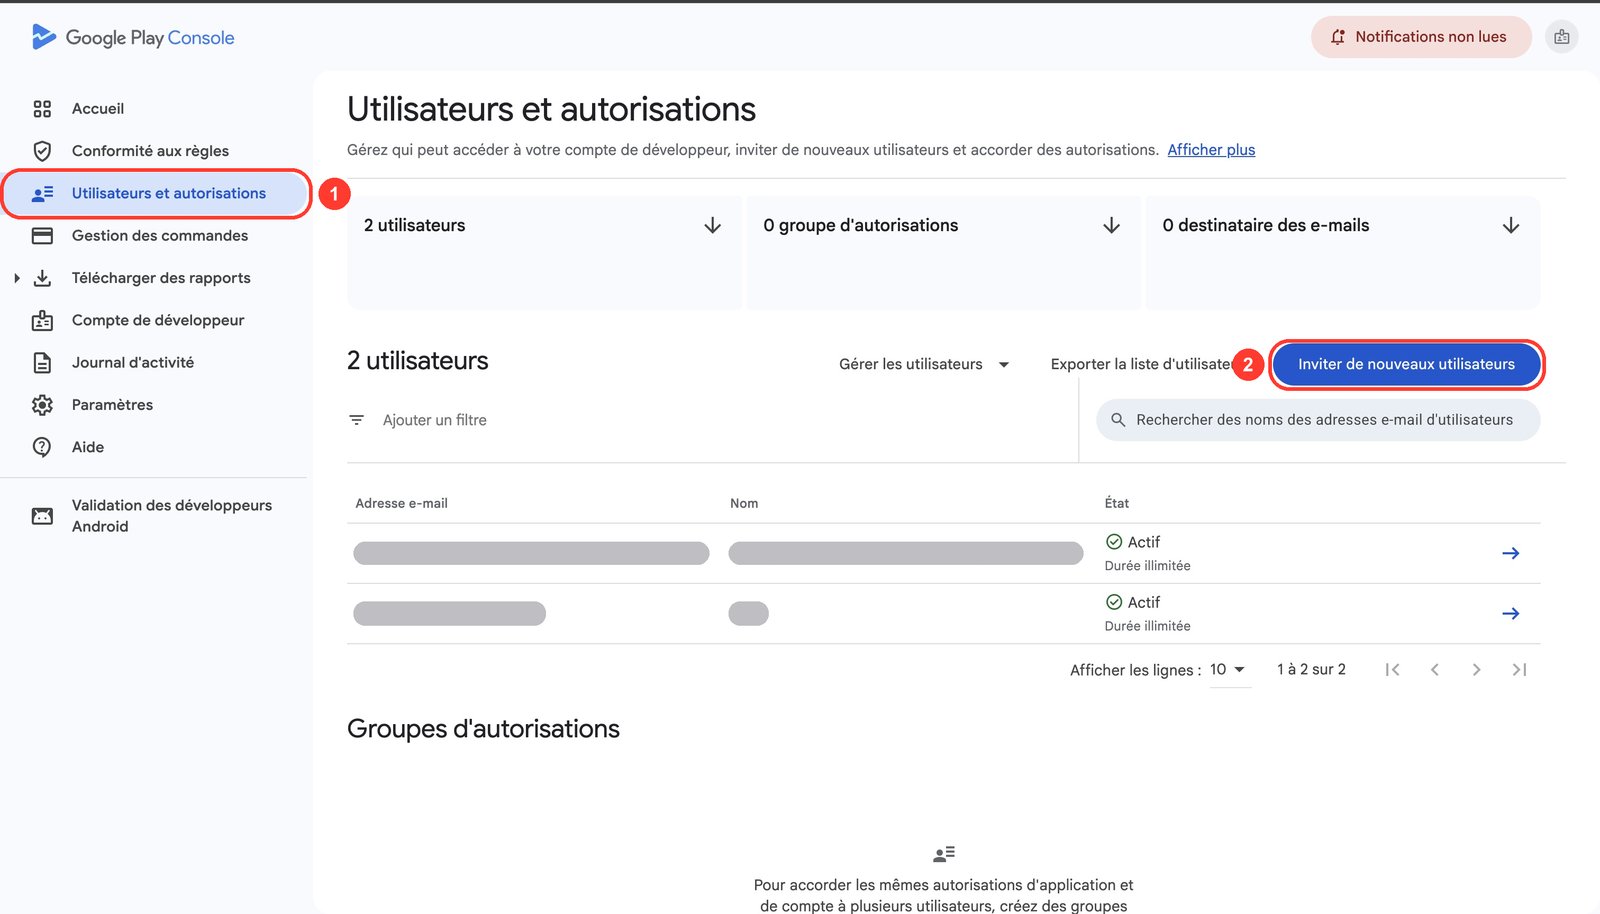This screenshot has width=1600, height=914.
Task: Open the account badge icon at top right
Action: (x=1562, y=37)
